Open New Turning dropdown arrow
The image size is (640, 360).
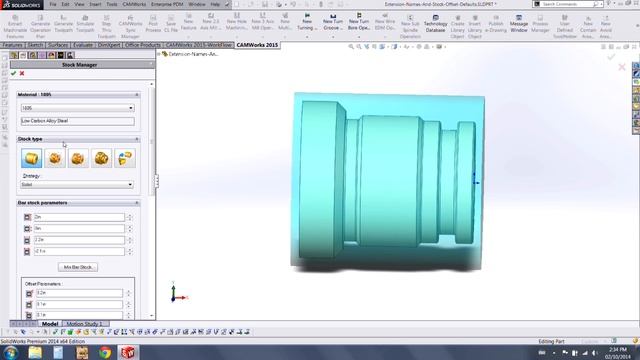pyautogui.click(x=307, y=37)
